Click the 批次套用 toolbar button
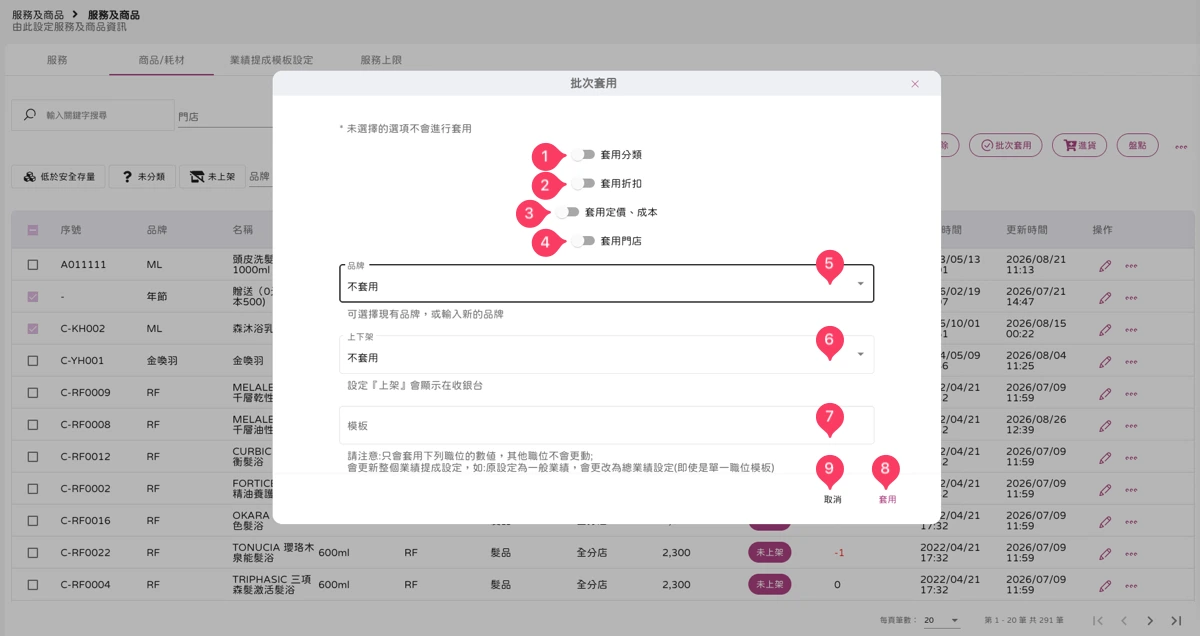This screenshot has height=636, width=1200. [1006, 145]
